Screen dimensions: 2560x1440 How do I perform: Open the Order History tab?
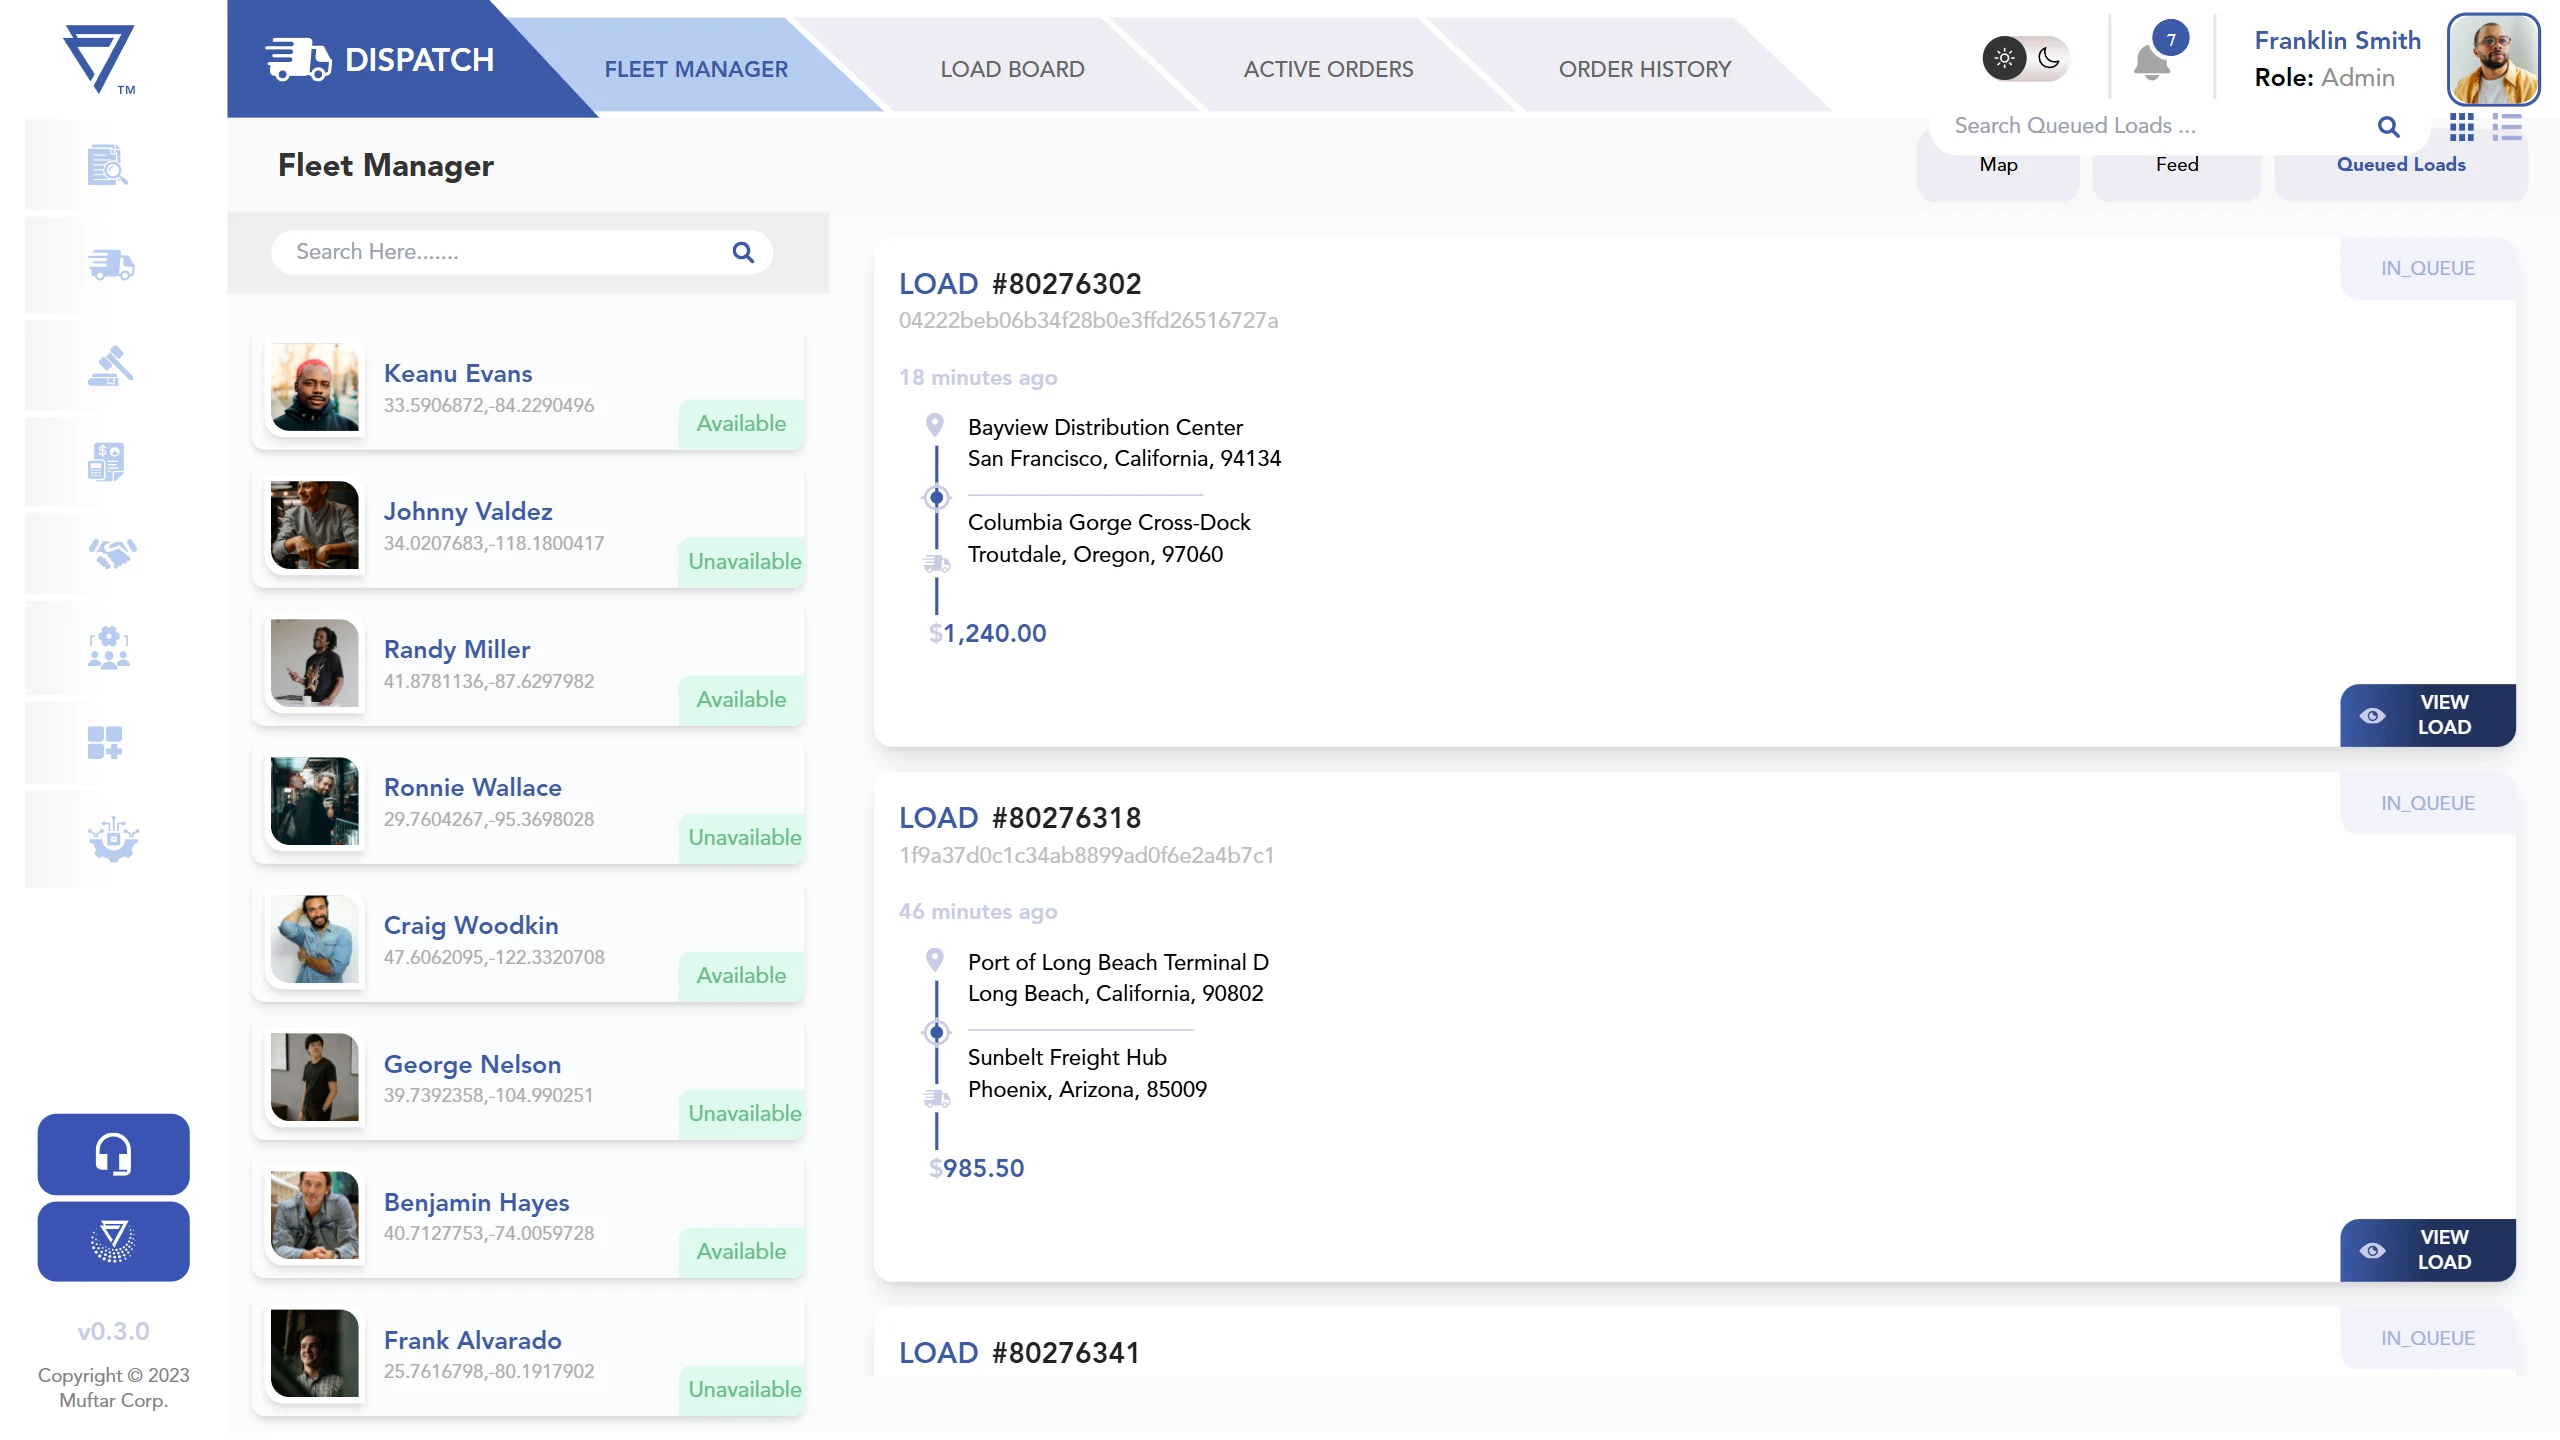(1644, 69)
